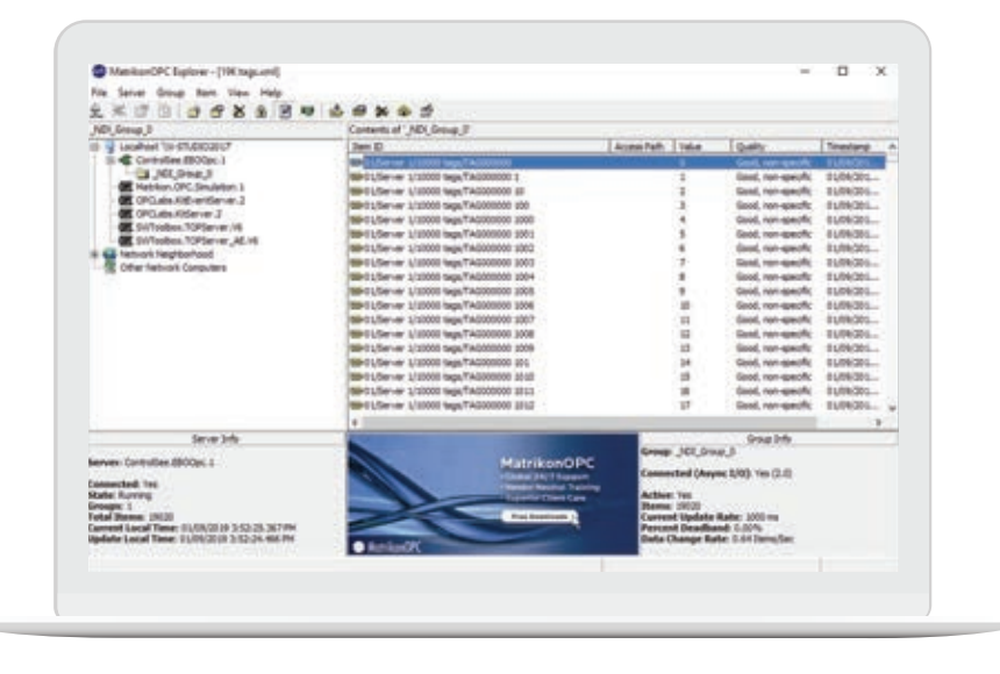The width and height of the screenshot is (1000, 674).
Task: Click the Quality cell of row 1006
Action: tap(773, 305)
